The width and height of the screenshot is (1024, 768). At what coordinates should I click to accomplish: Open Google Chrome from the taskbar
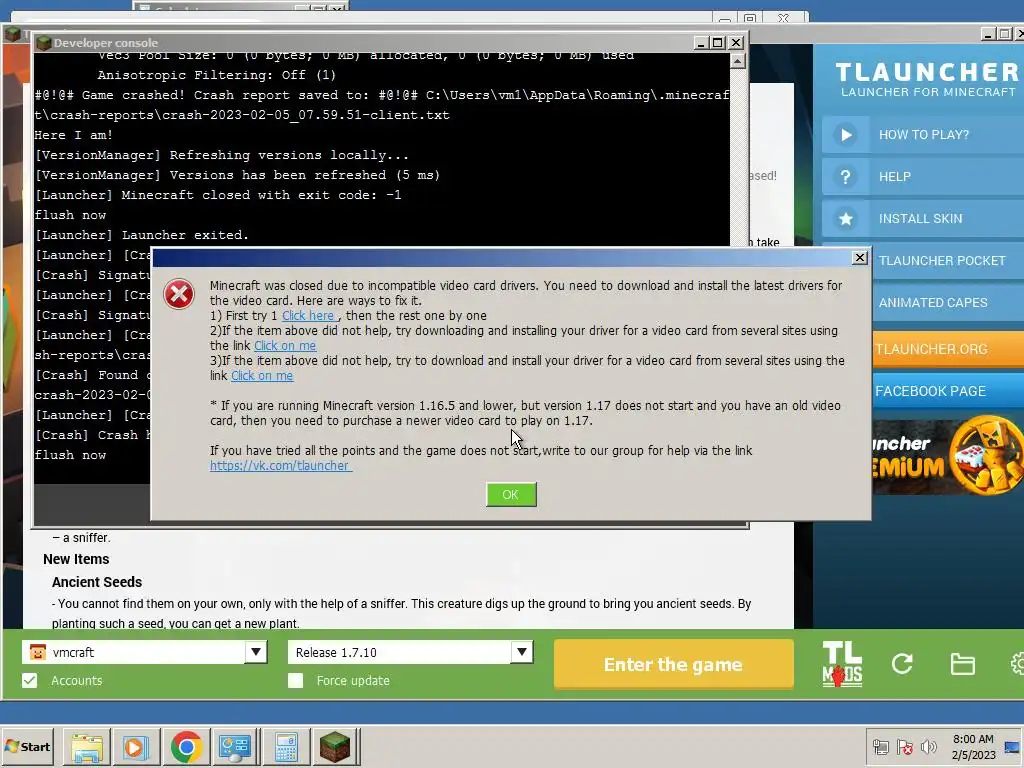(x=186, y=746)
